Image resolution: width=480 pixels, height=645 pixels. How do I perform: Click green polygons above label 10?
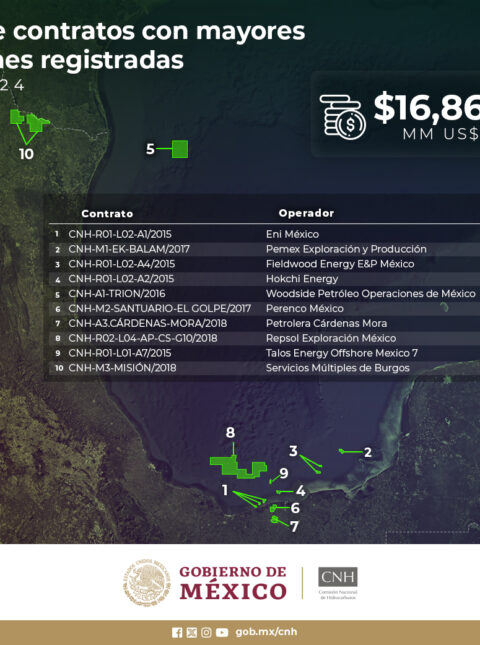[30, 120]
